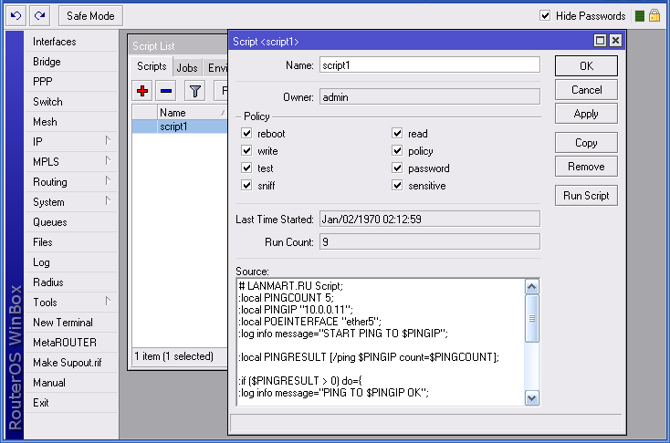Click the Apply button

pos(586,114)
